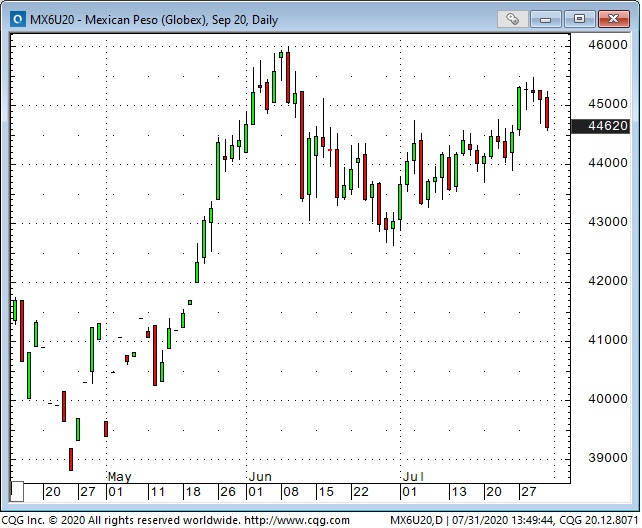The image size is (642, 528).
Task: Close the Mexican Peso chart window
Action: point(613,19)
